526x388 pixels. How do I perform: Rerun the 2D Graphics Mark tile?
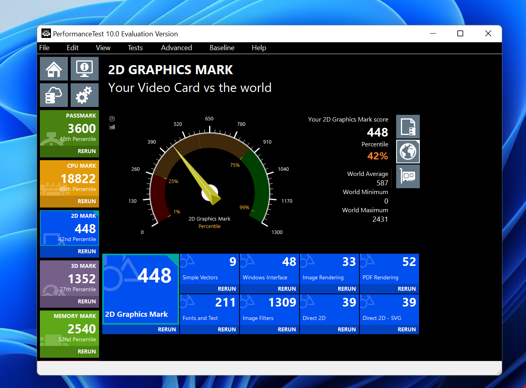point(167,329)
